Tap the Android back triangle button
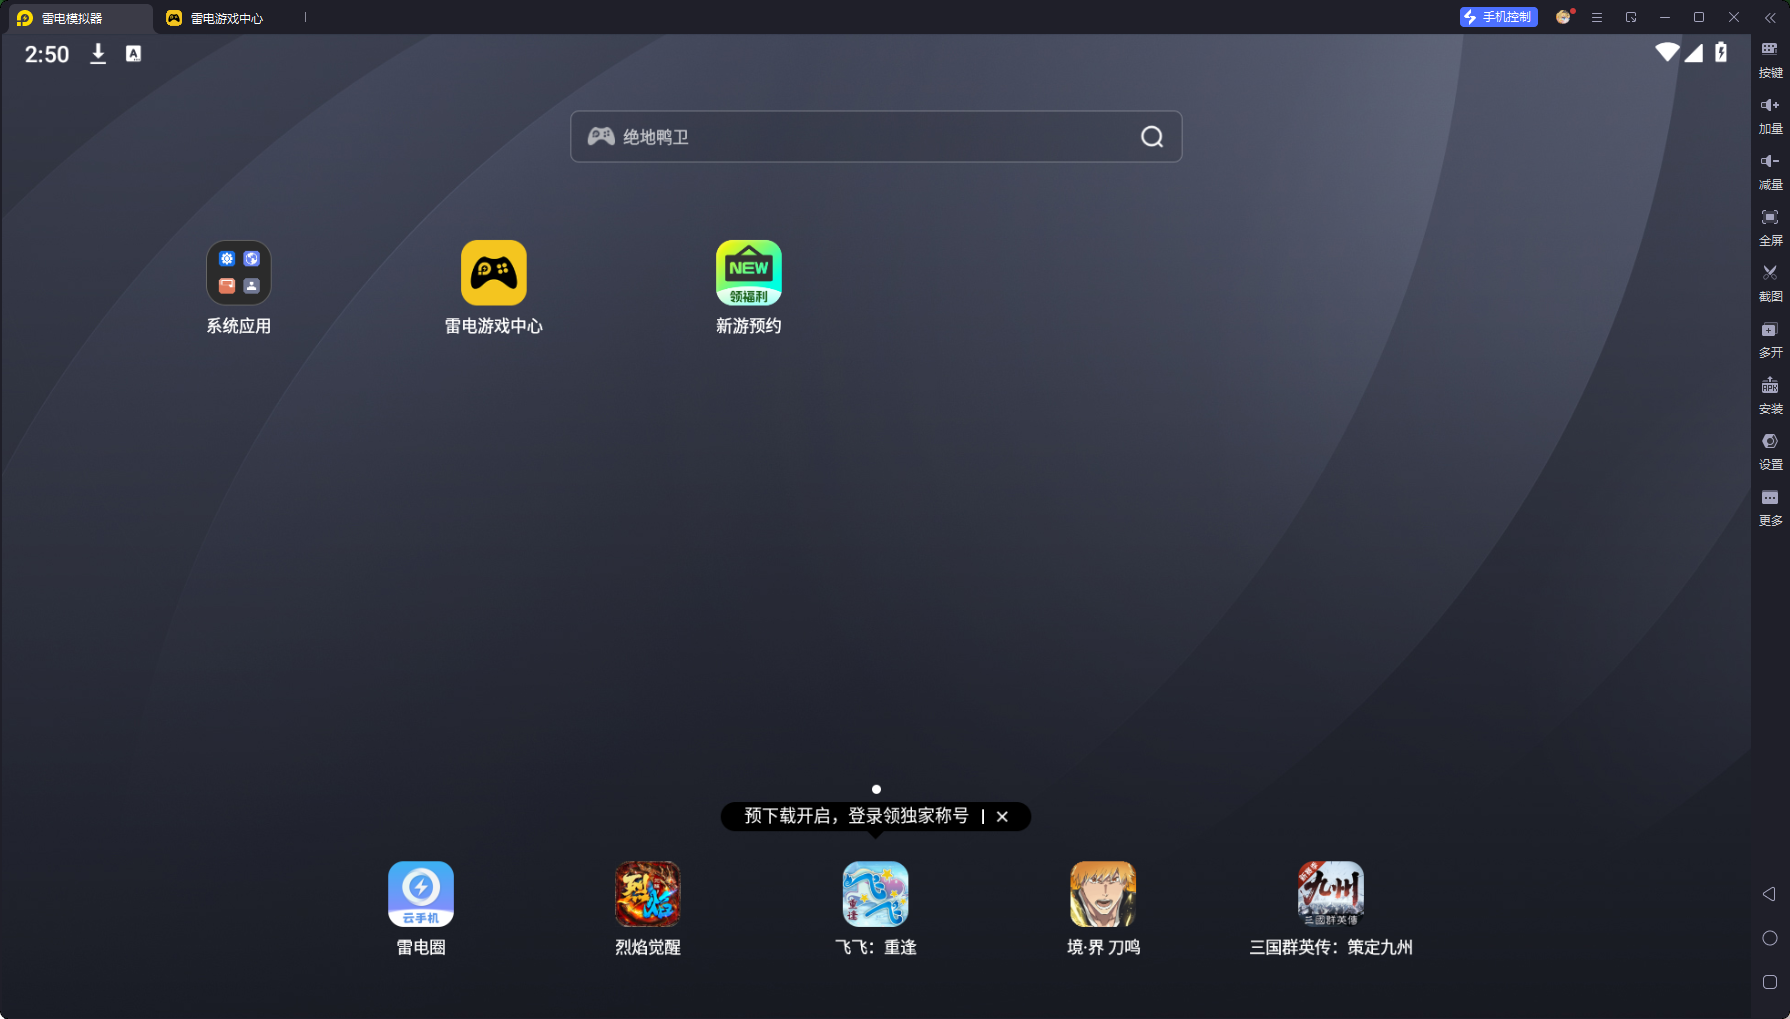Viewport: 1790px width, 1019px height. coord(1769,894)
